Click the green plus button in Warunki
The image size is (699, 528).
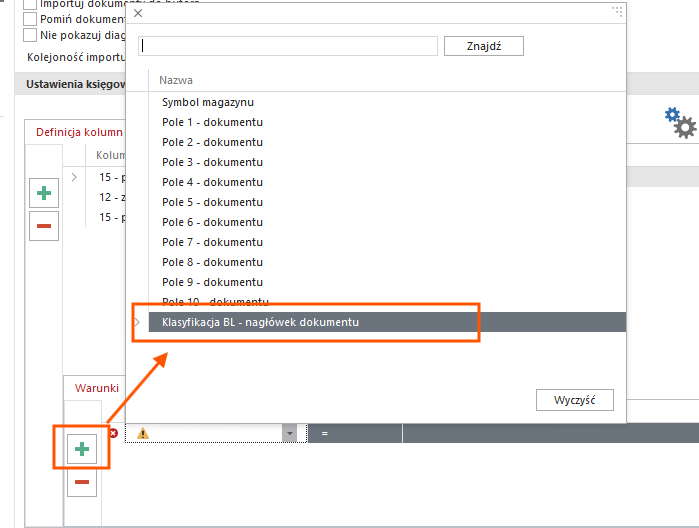coord(82,450)
